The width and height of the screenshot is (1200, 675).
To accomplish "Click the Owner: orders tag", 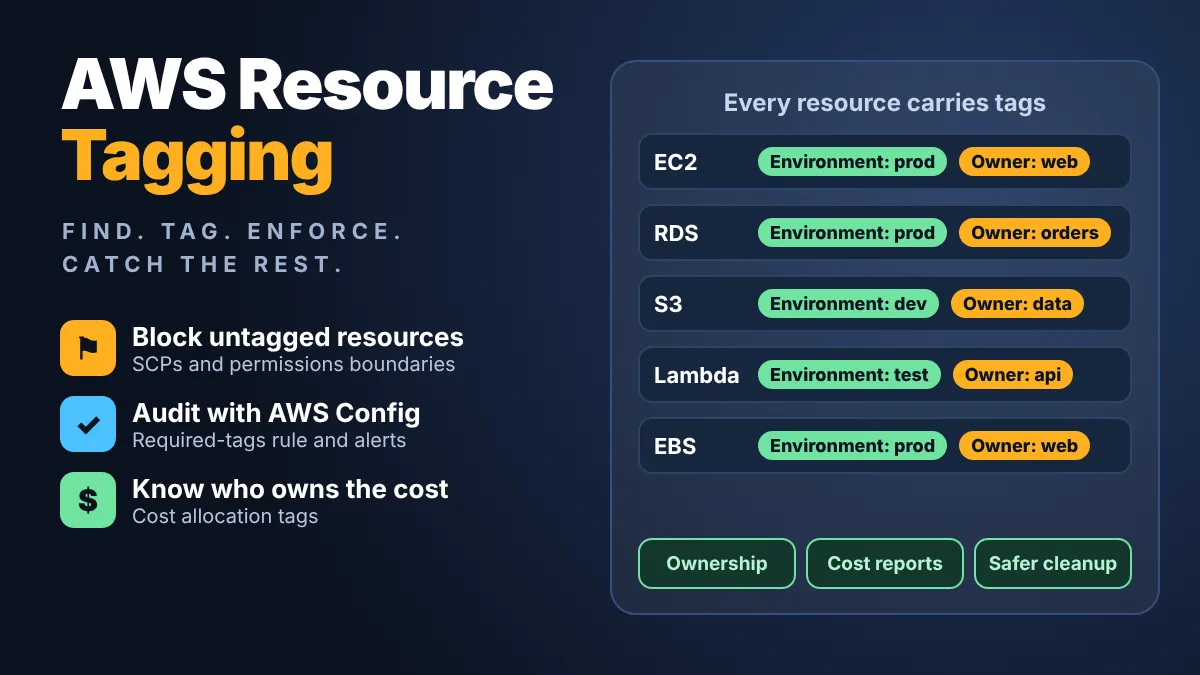I will click(1035, 233).
